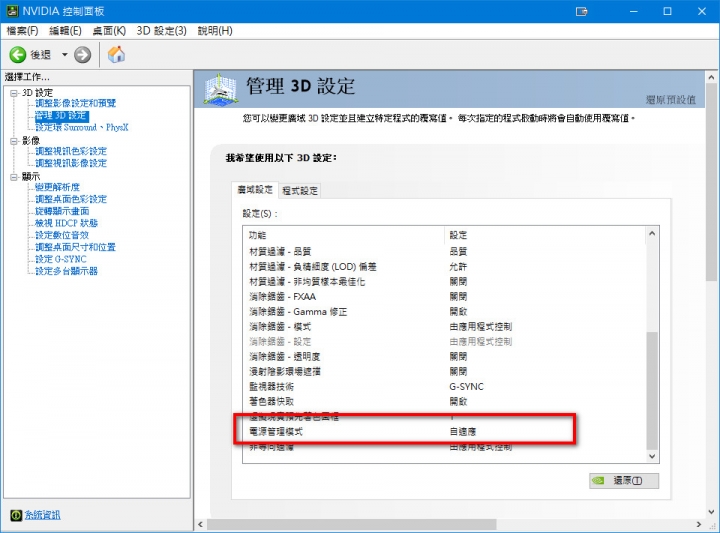This screenshot has height=533, width=720.
Task: Click the 3D settings header cube icon
Action: tap(221, 90)
